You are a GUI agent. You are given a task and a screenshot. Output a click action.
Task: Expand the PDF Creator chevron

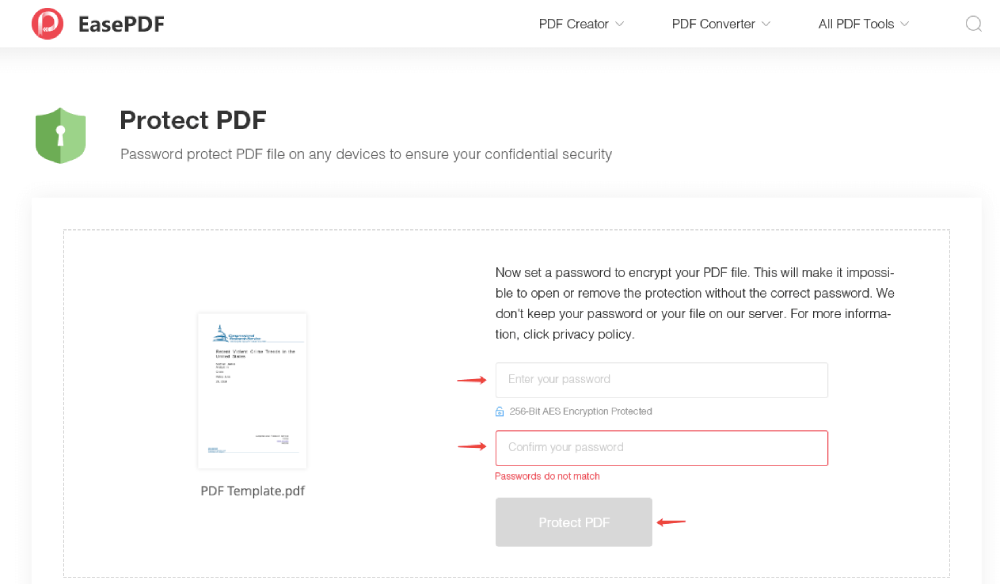[x=620, y=24]
